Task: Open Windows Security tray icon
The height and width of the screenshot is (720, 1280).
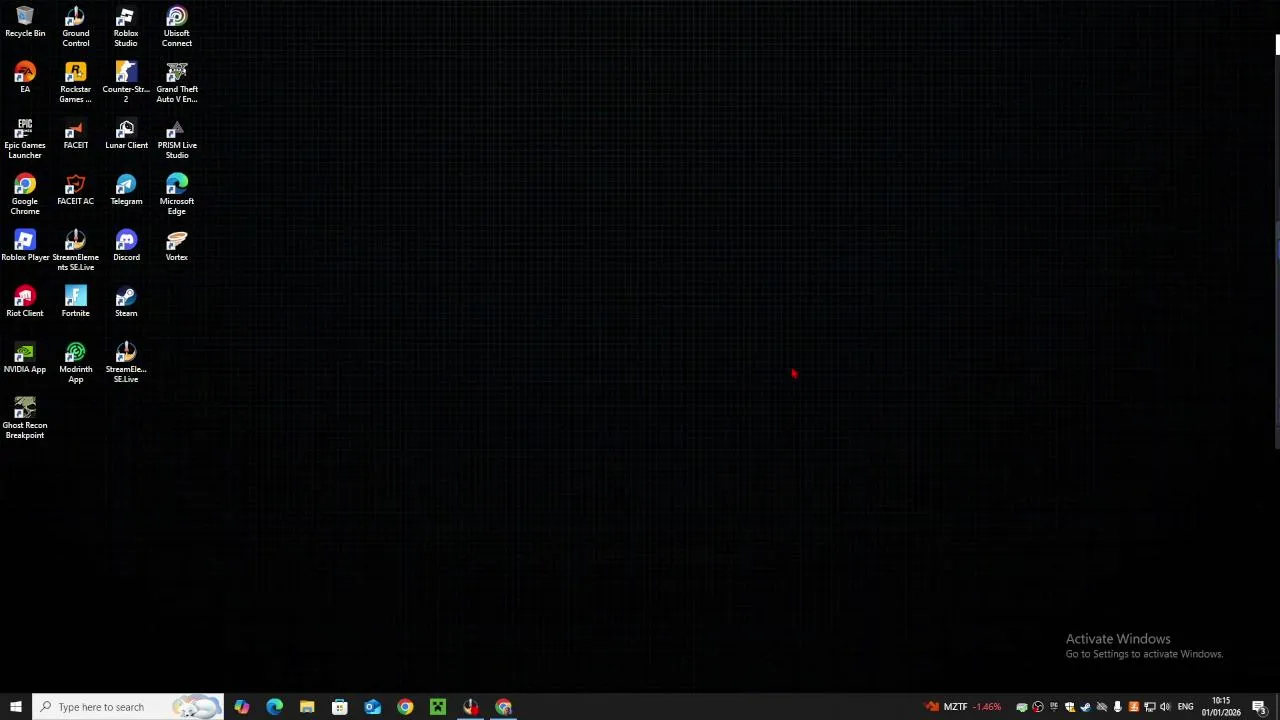Action: click(1070, 707)
